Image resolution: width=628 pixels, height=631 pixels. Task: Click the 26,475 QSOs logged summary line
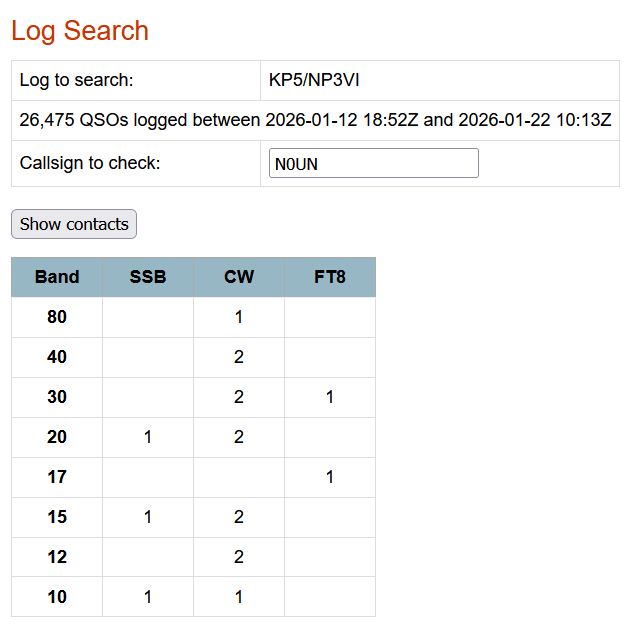click(315, 120)
